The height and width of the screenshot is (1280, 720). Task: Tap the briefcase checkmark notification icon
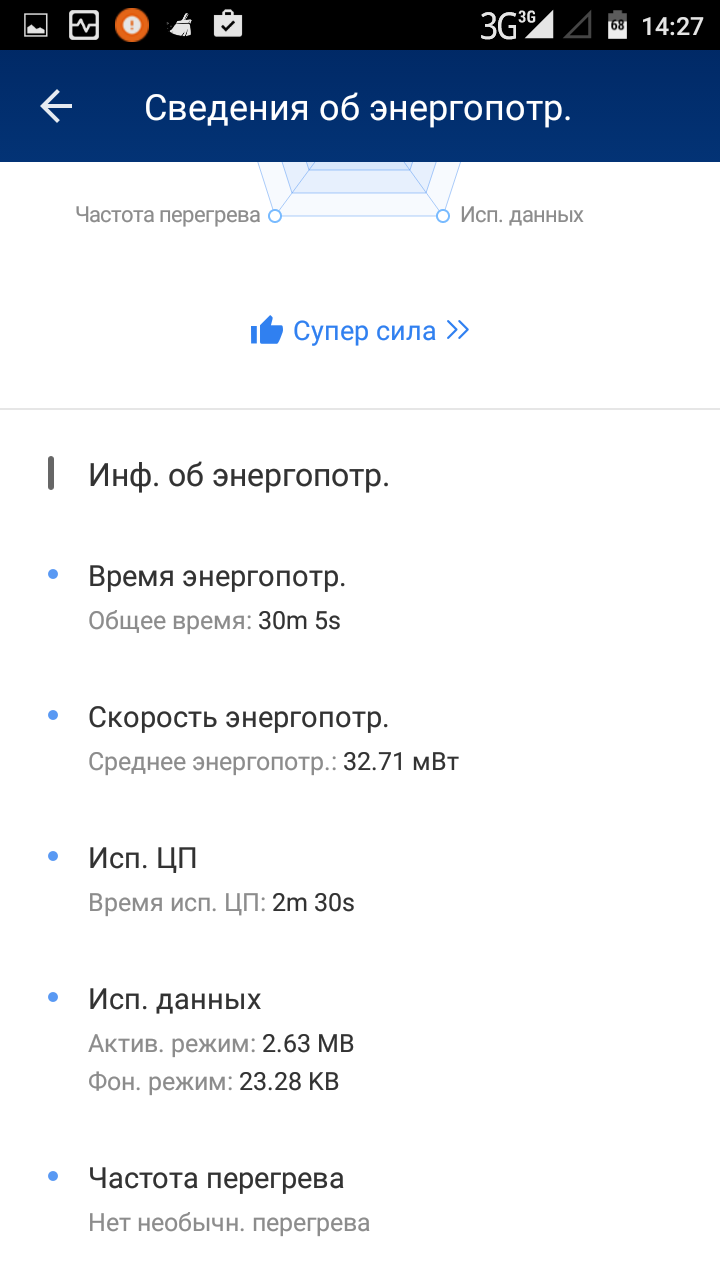point(228,24)
